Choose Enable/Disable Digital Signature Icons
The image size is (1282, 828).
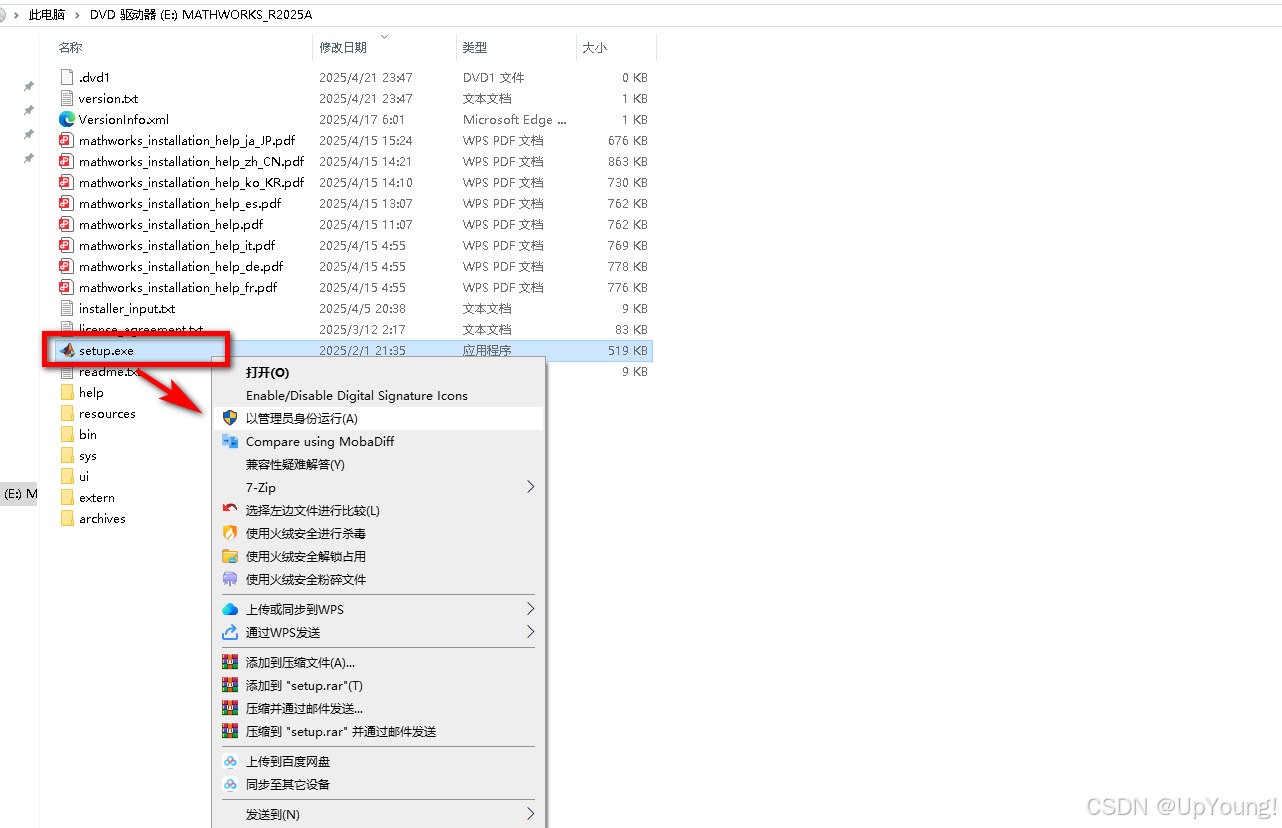[379, 395]
